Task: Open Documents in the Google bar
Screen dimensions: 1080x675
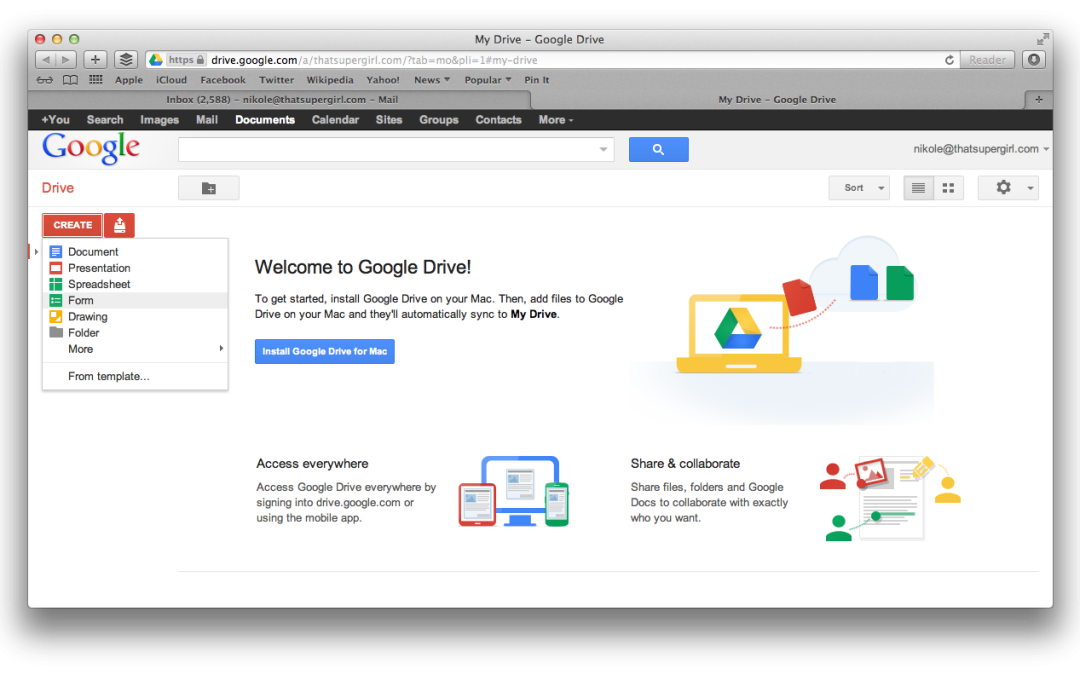Action: click(265, 120)
